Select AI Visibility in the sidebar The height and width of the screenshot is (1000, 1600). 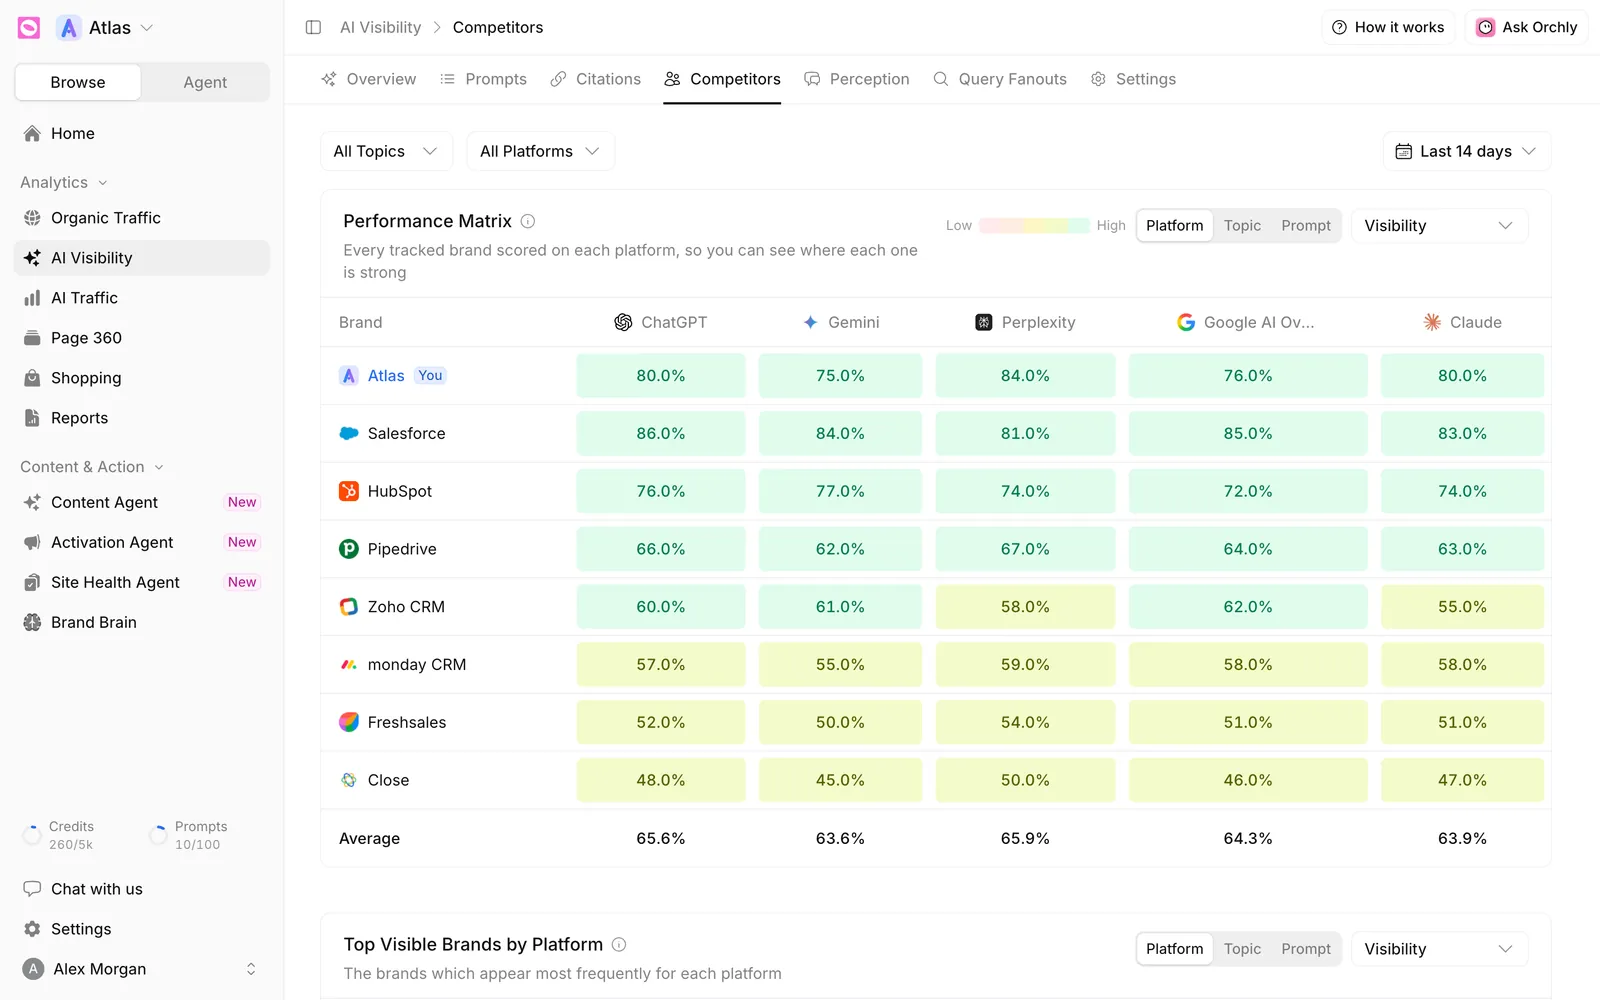pyautogui.click(x=142, y=258)
